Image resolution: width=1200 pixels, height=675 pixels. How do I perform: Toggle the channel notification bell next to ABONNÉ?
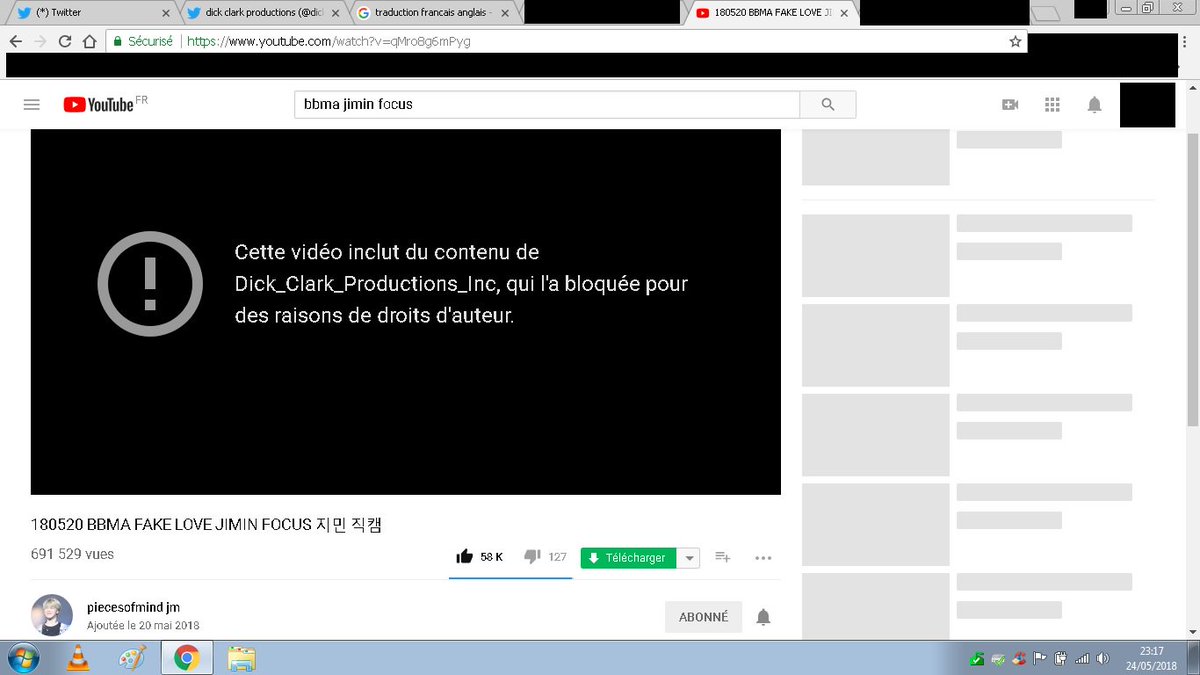pos(763,617)
